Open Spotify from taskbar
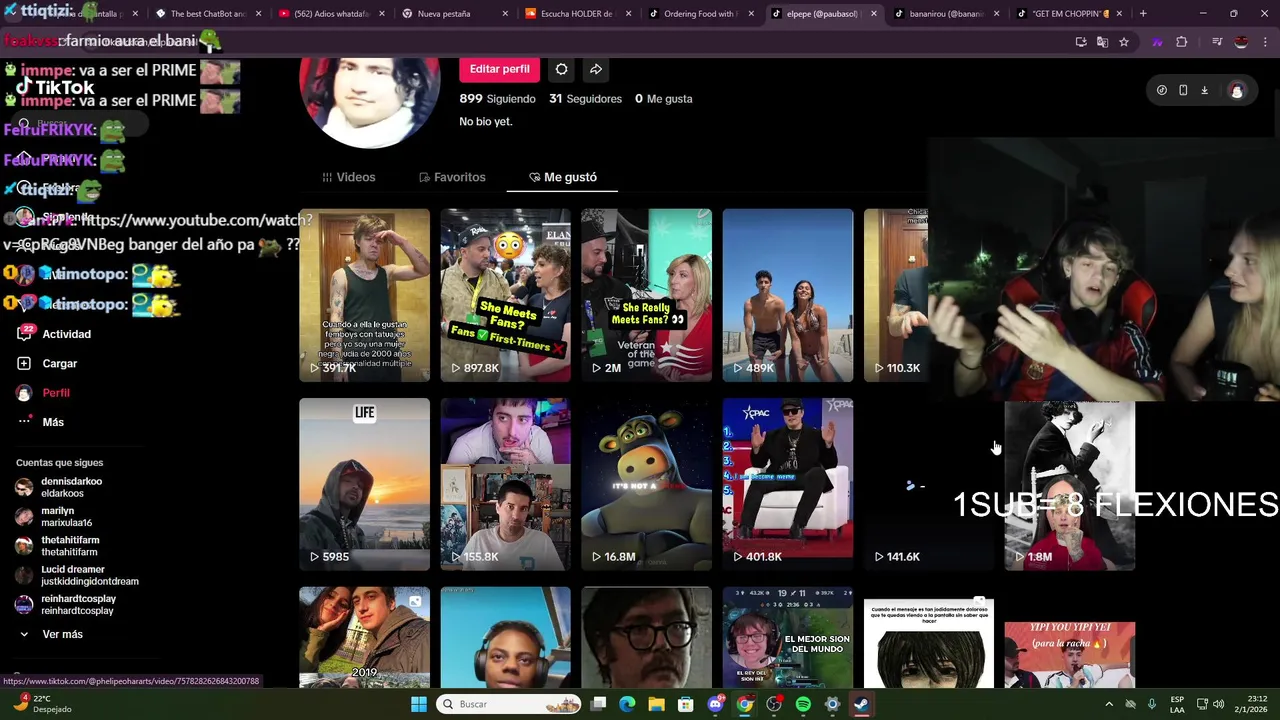Viewport: 1280px width, 720px height. pyautogui.click(x=803, y=704)
